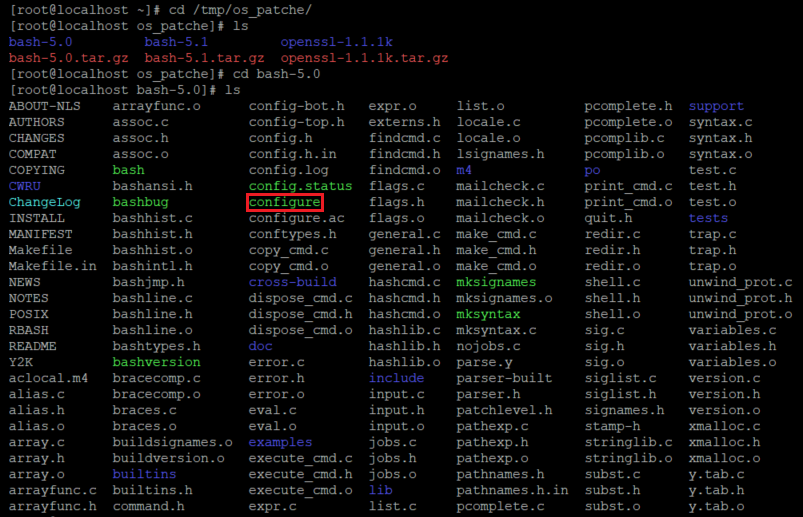The image size is (803, 517).
Task: Select the 'execute_cmd.c' file
Action: (x=301, y=458)
